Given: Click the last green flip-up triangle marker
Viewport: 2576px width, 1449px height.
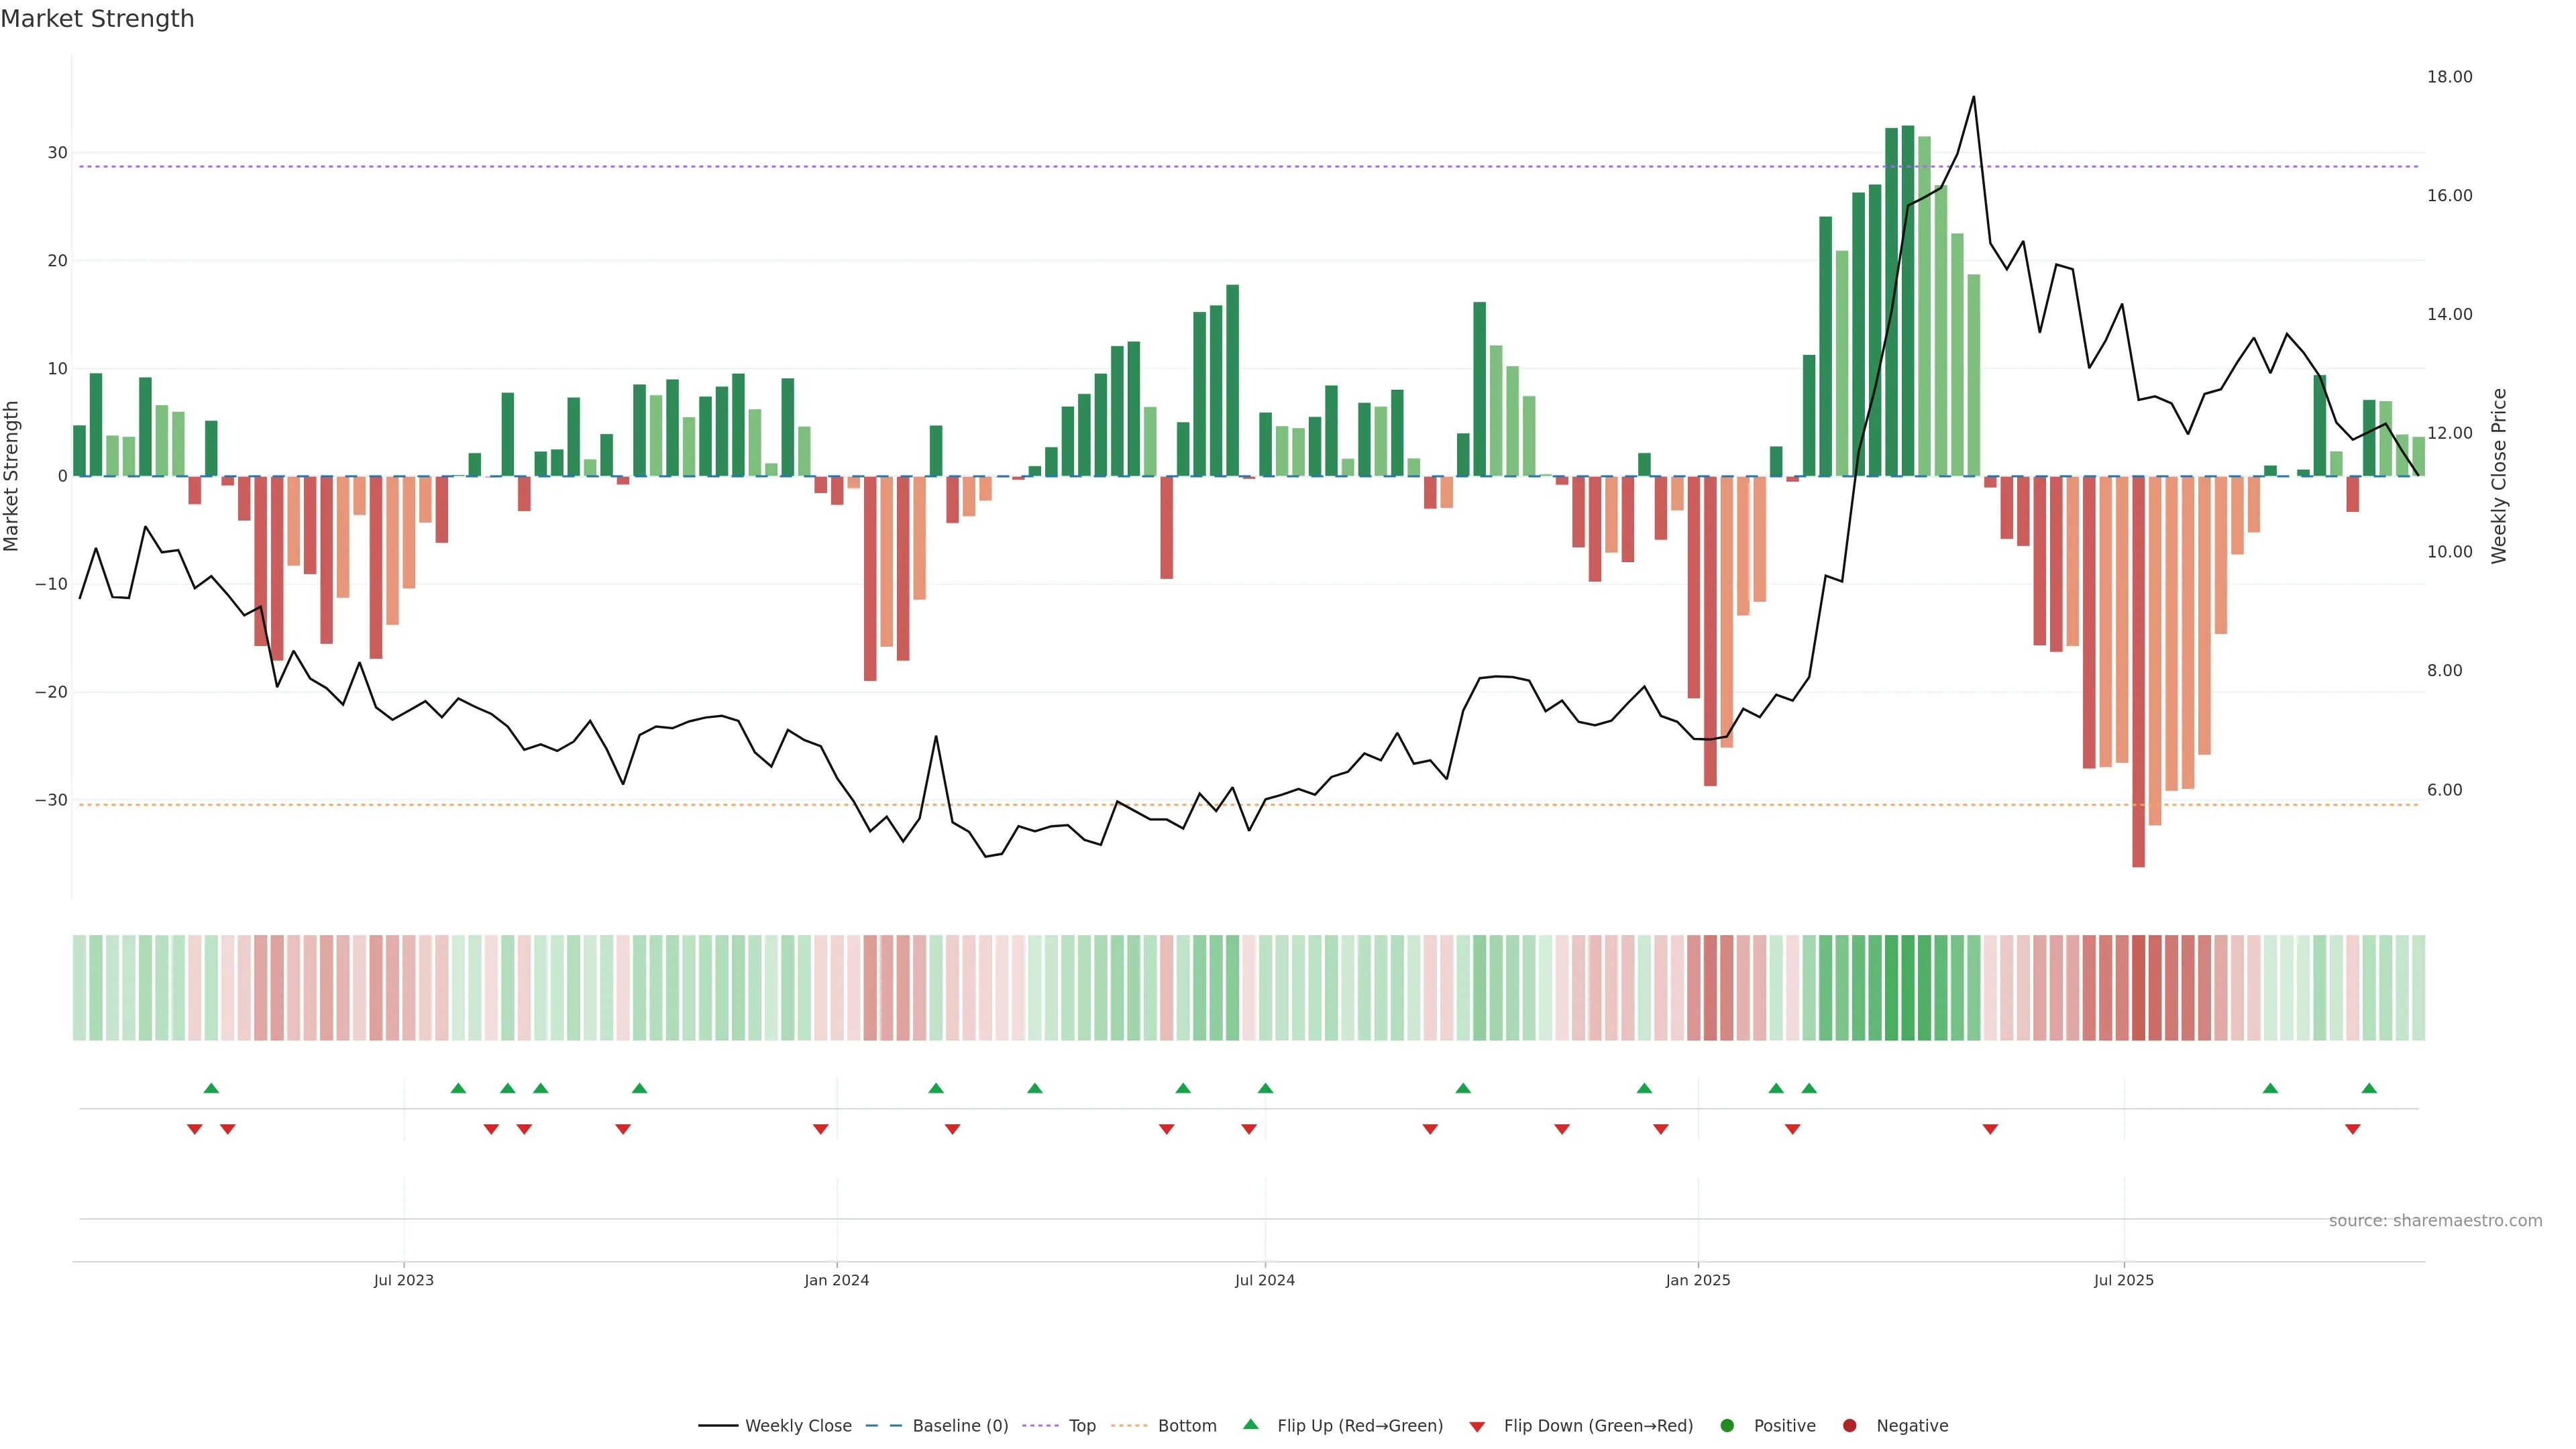Looking at the screenshot, I should [2369, 1088].
